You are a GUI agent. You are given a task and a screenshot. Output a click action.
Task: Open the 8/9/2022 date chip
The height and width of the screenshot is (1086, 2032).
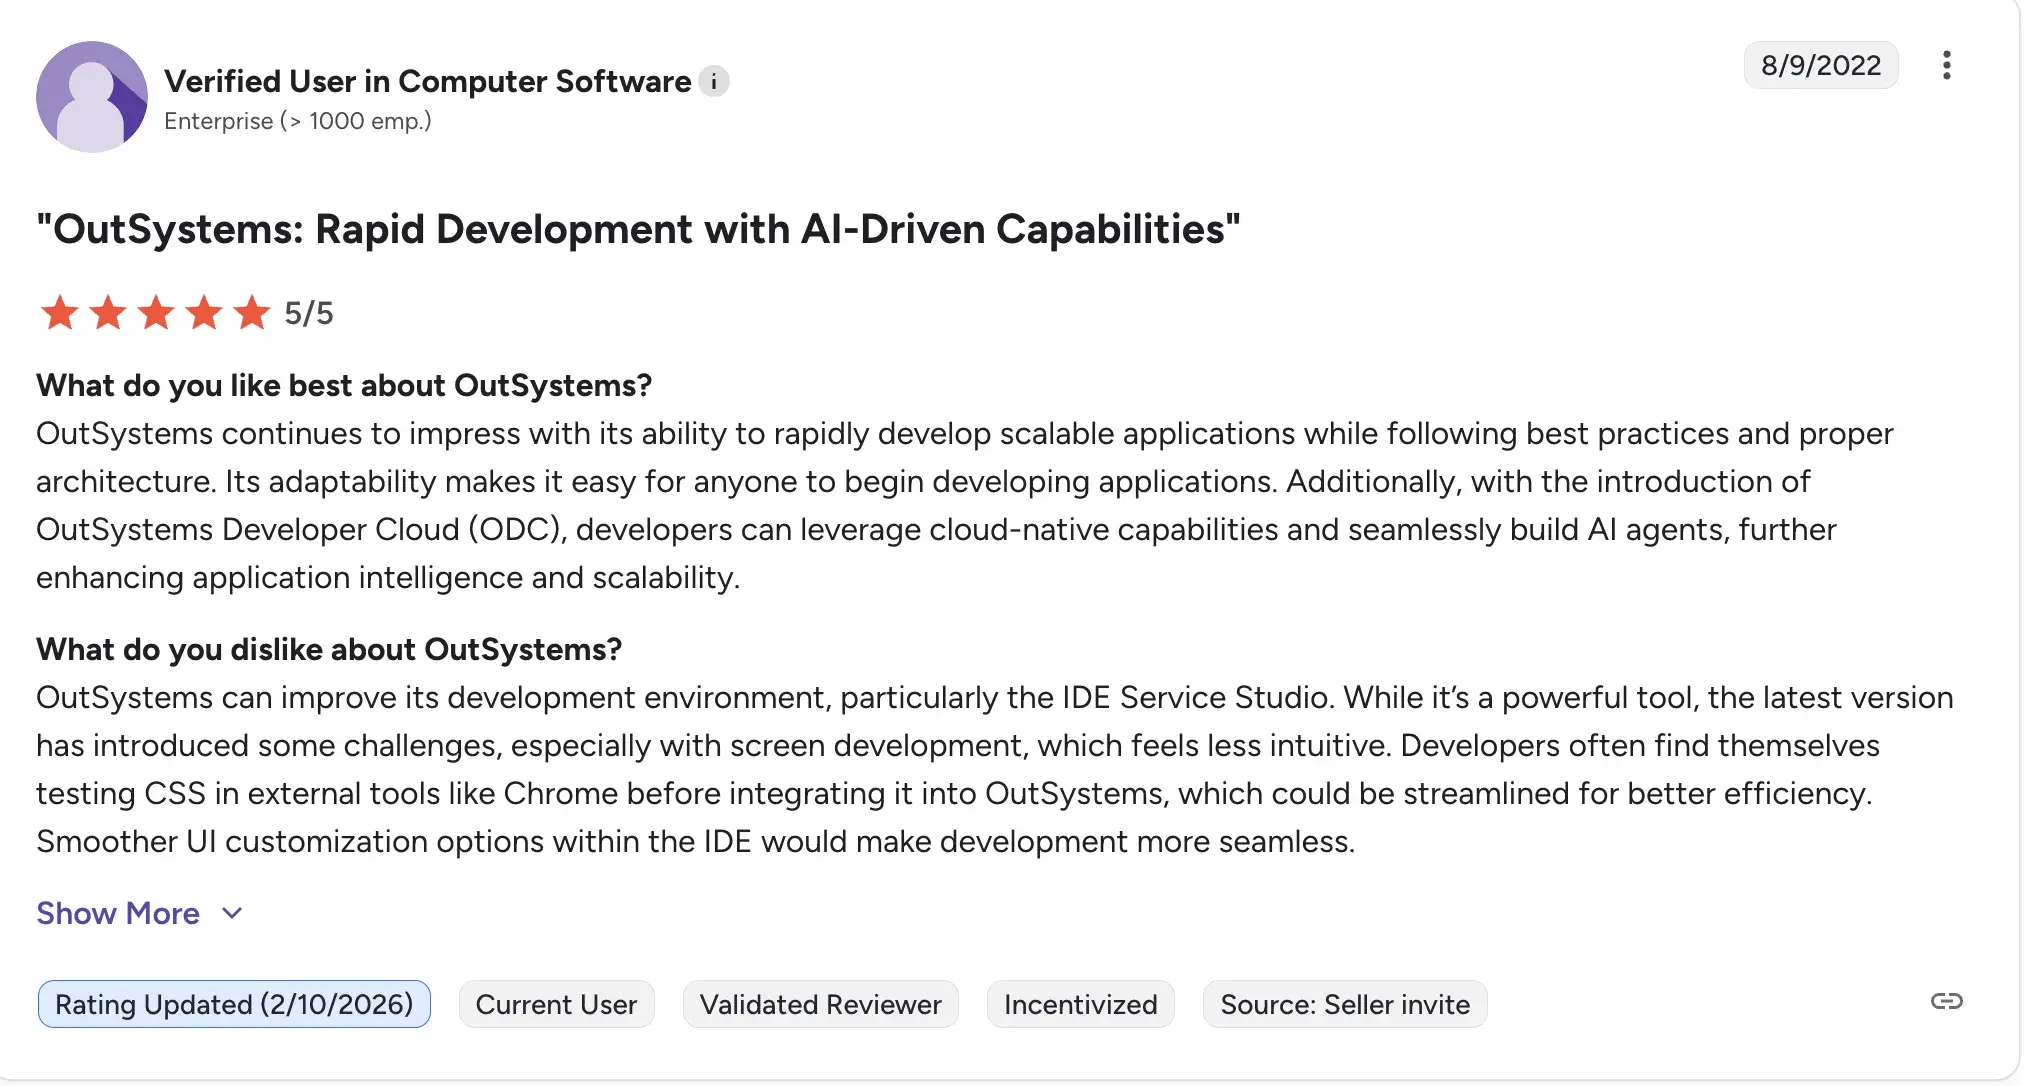[x=1820, y=65]
